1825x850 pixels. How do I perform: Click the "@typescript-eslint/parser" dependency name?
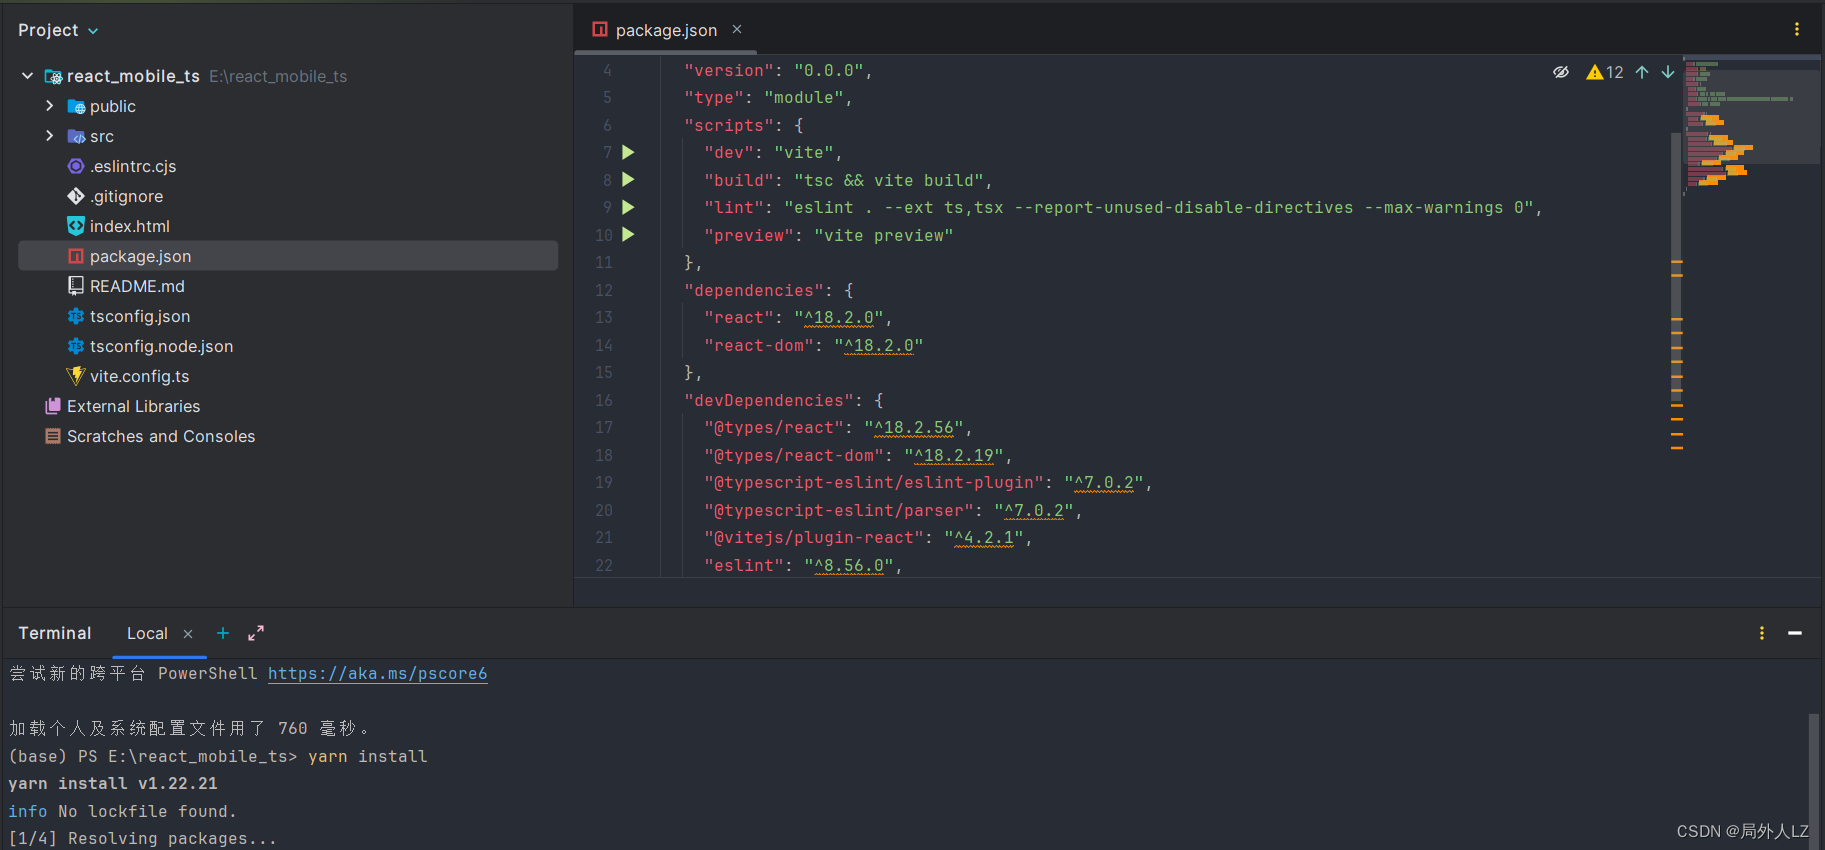tap(839, 510)
